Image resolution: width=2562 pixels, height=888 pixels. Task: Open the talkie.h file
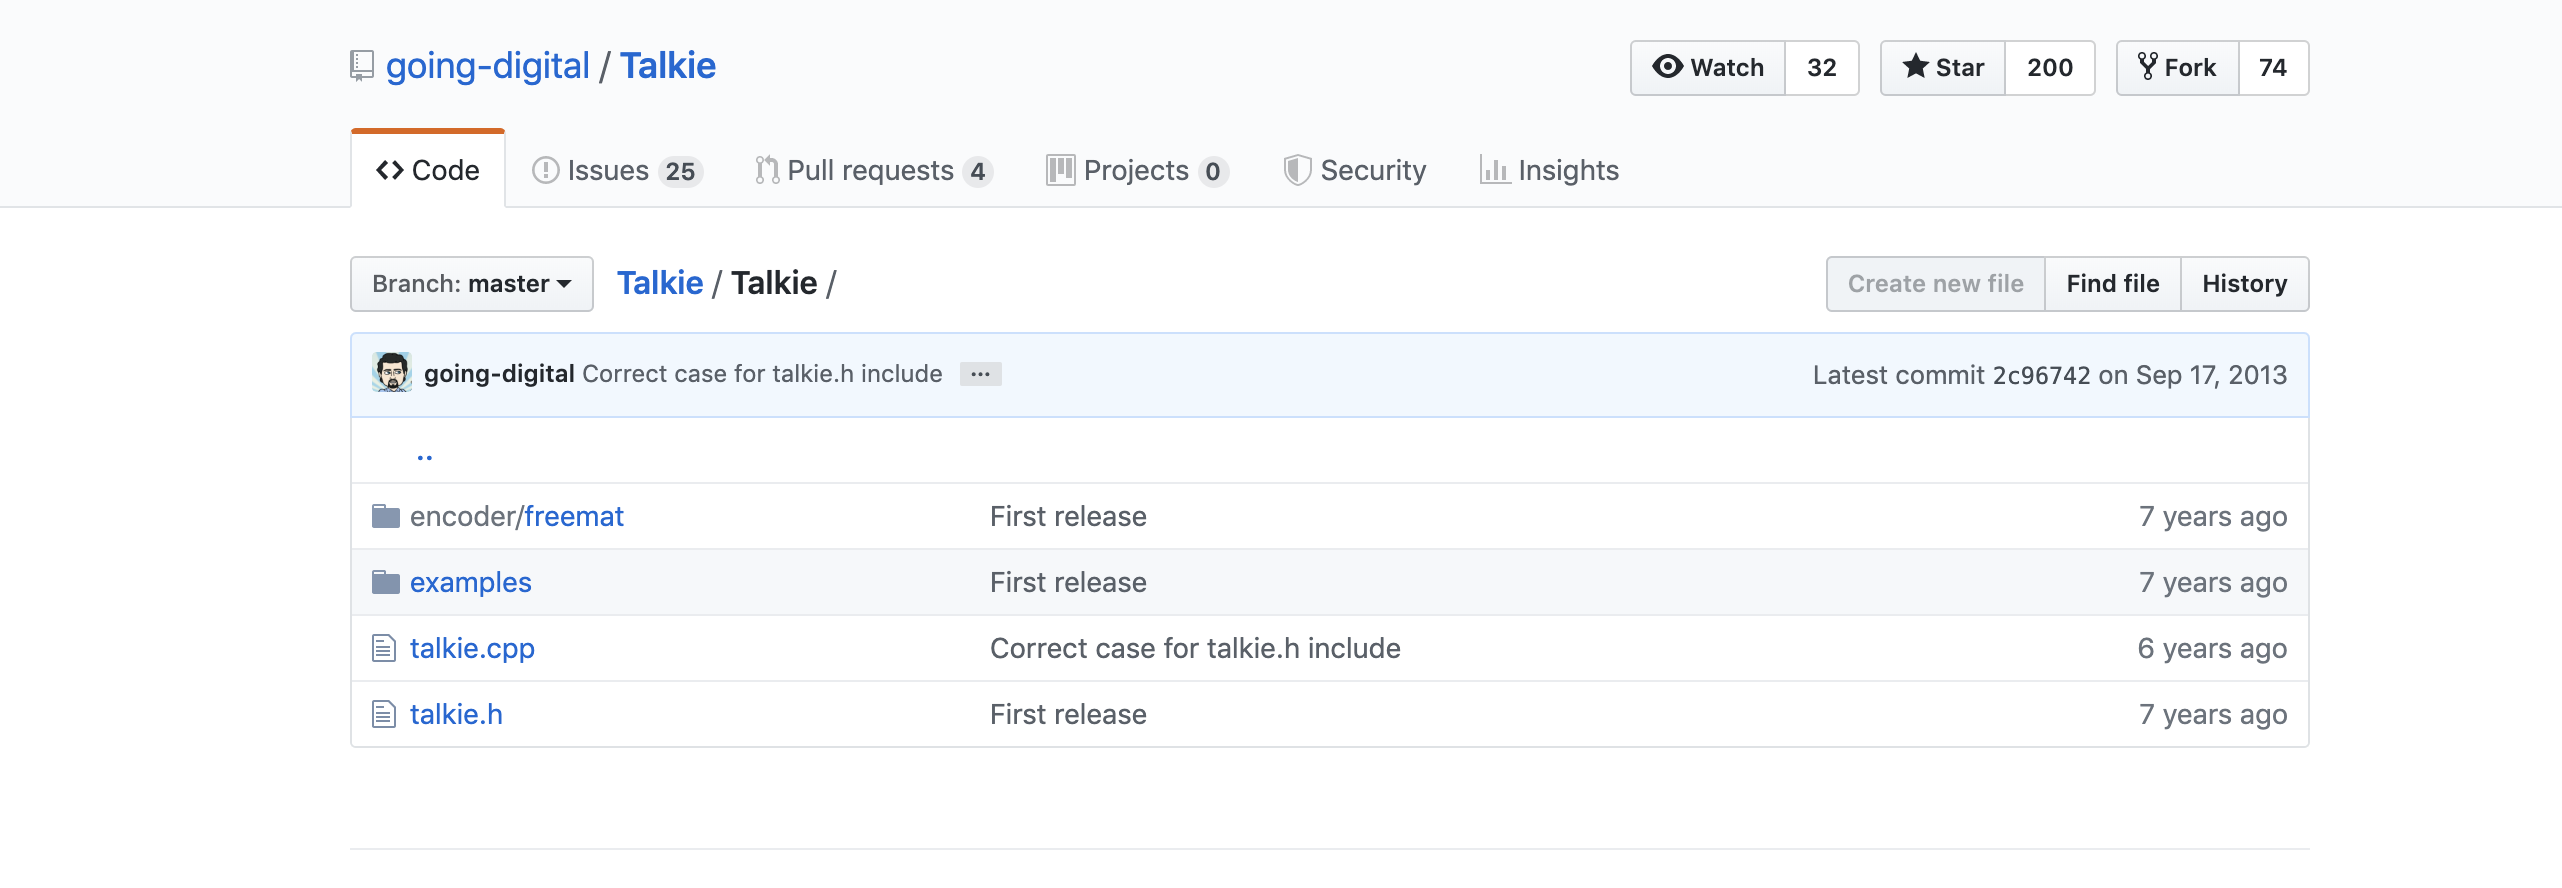(456, 714)
